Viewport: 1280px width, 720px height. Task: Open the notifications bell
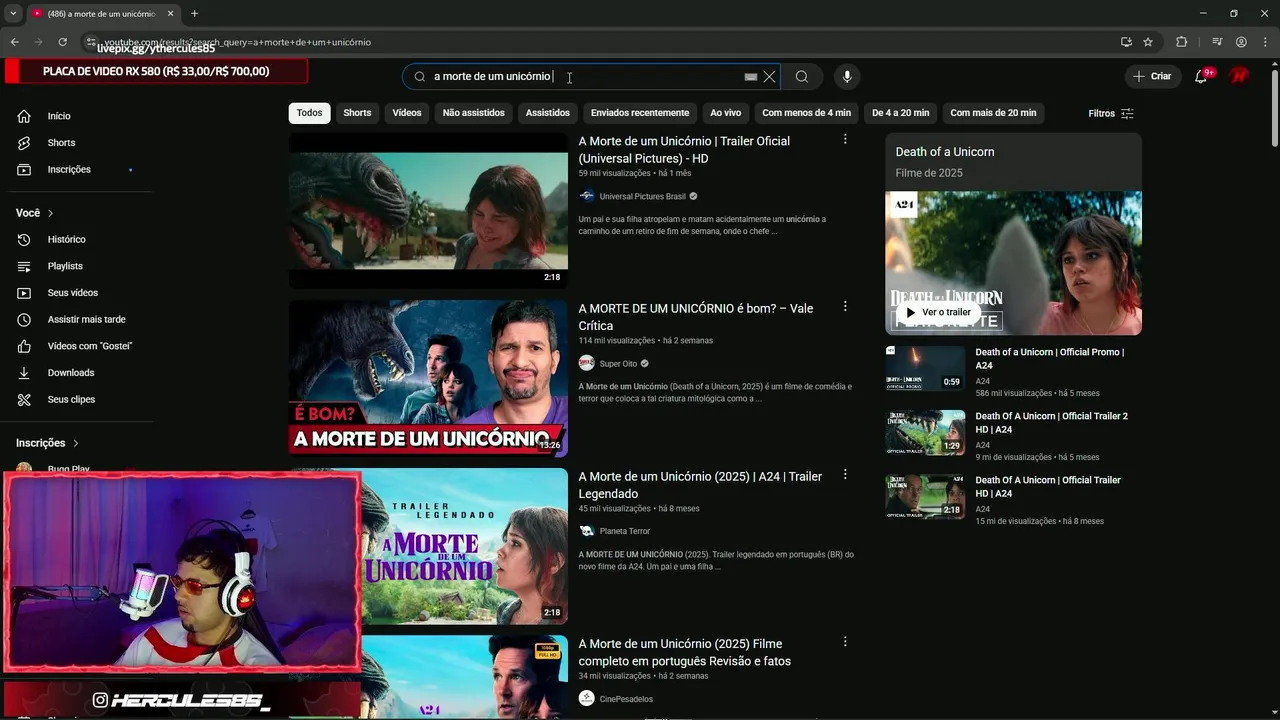[x=1202, y=77]
